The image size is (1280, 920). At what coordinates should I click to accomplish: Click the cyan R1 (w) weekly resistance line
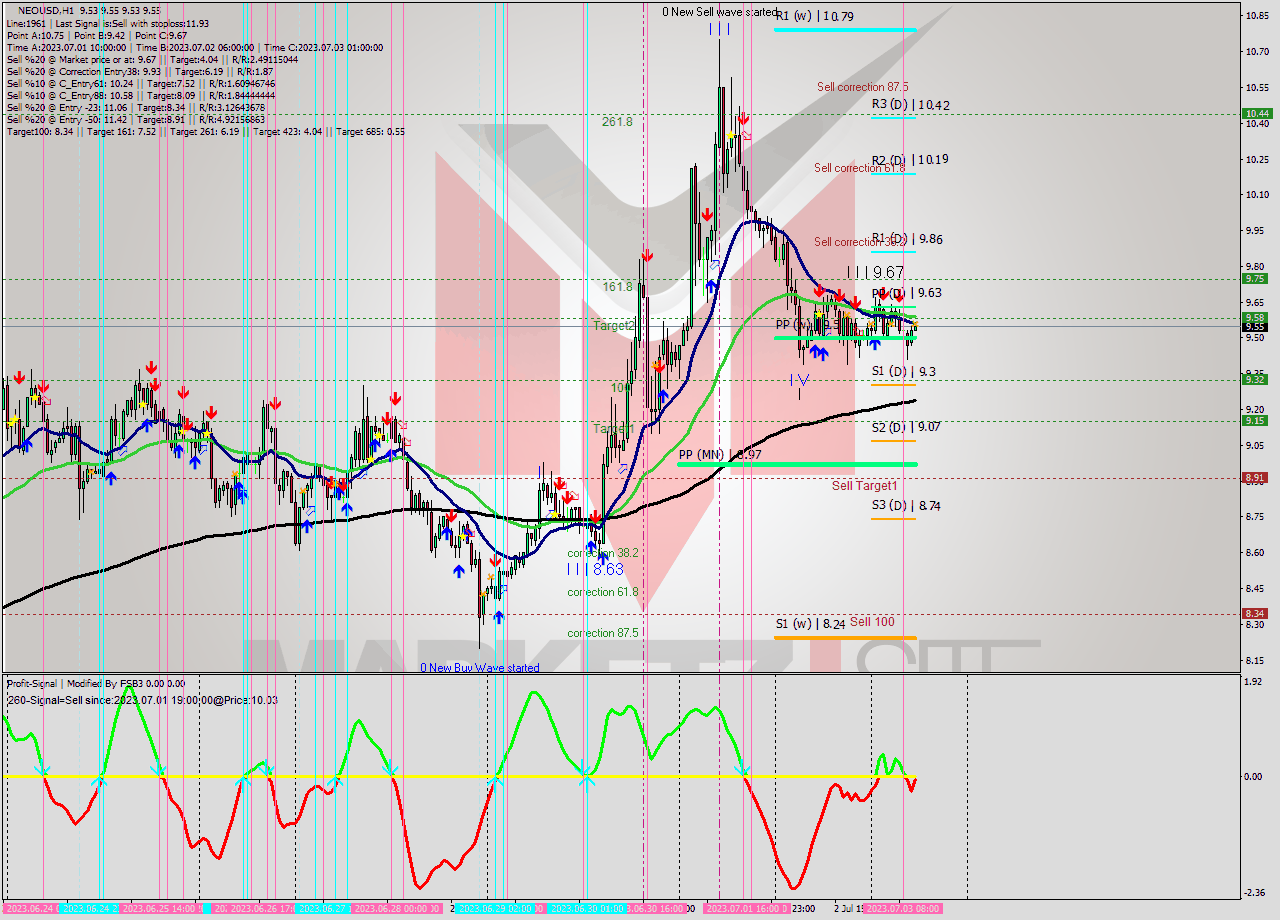click(x=845, y=29)
